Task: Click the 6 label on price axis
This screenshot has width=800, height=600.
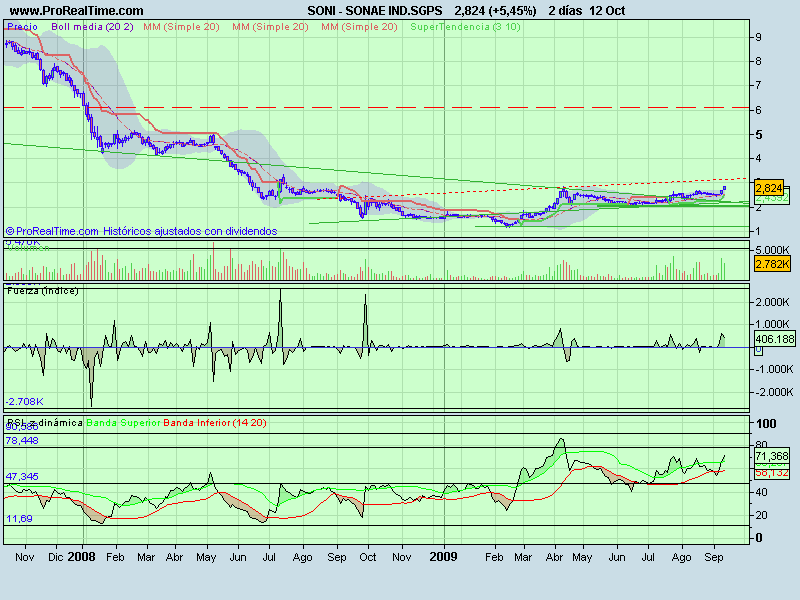Action: 759,110
